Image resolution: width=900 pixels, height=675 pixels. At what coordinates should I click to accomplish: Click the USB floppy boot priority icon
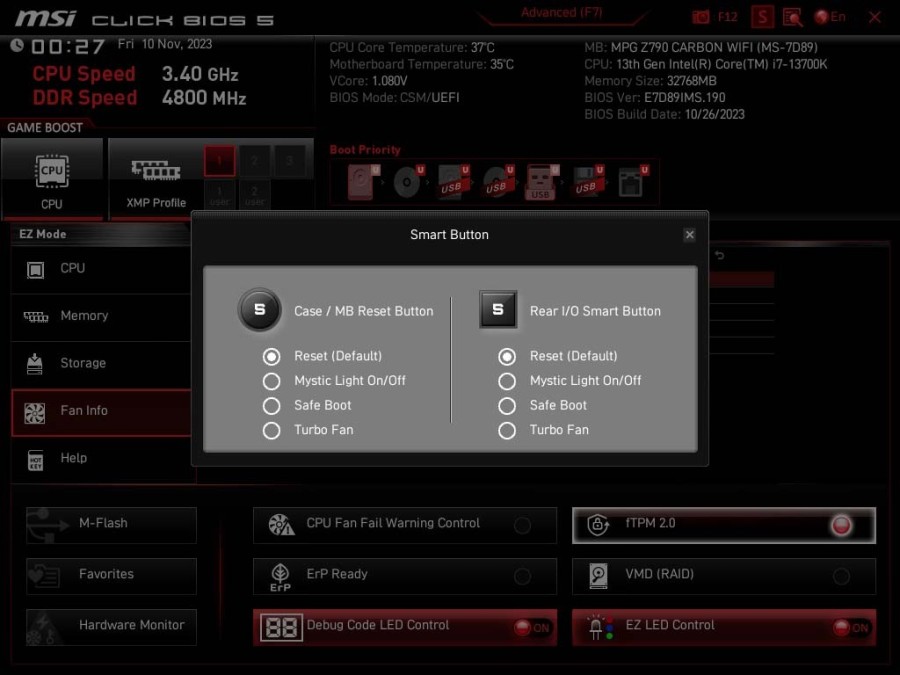587,183
